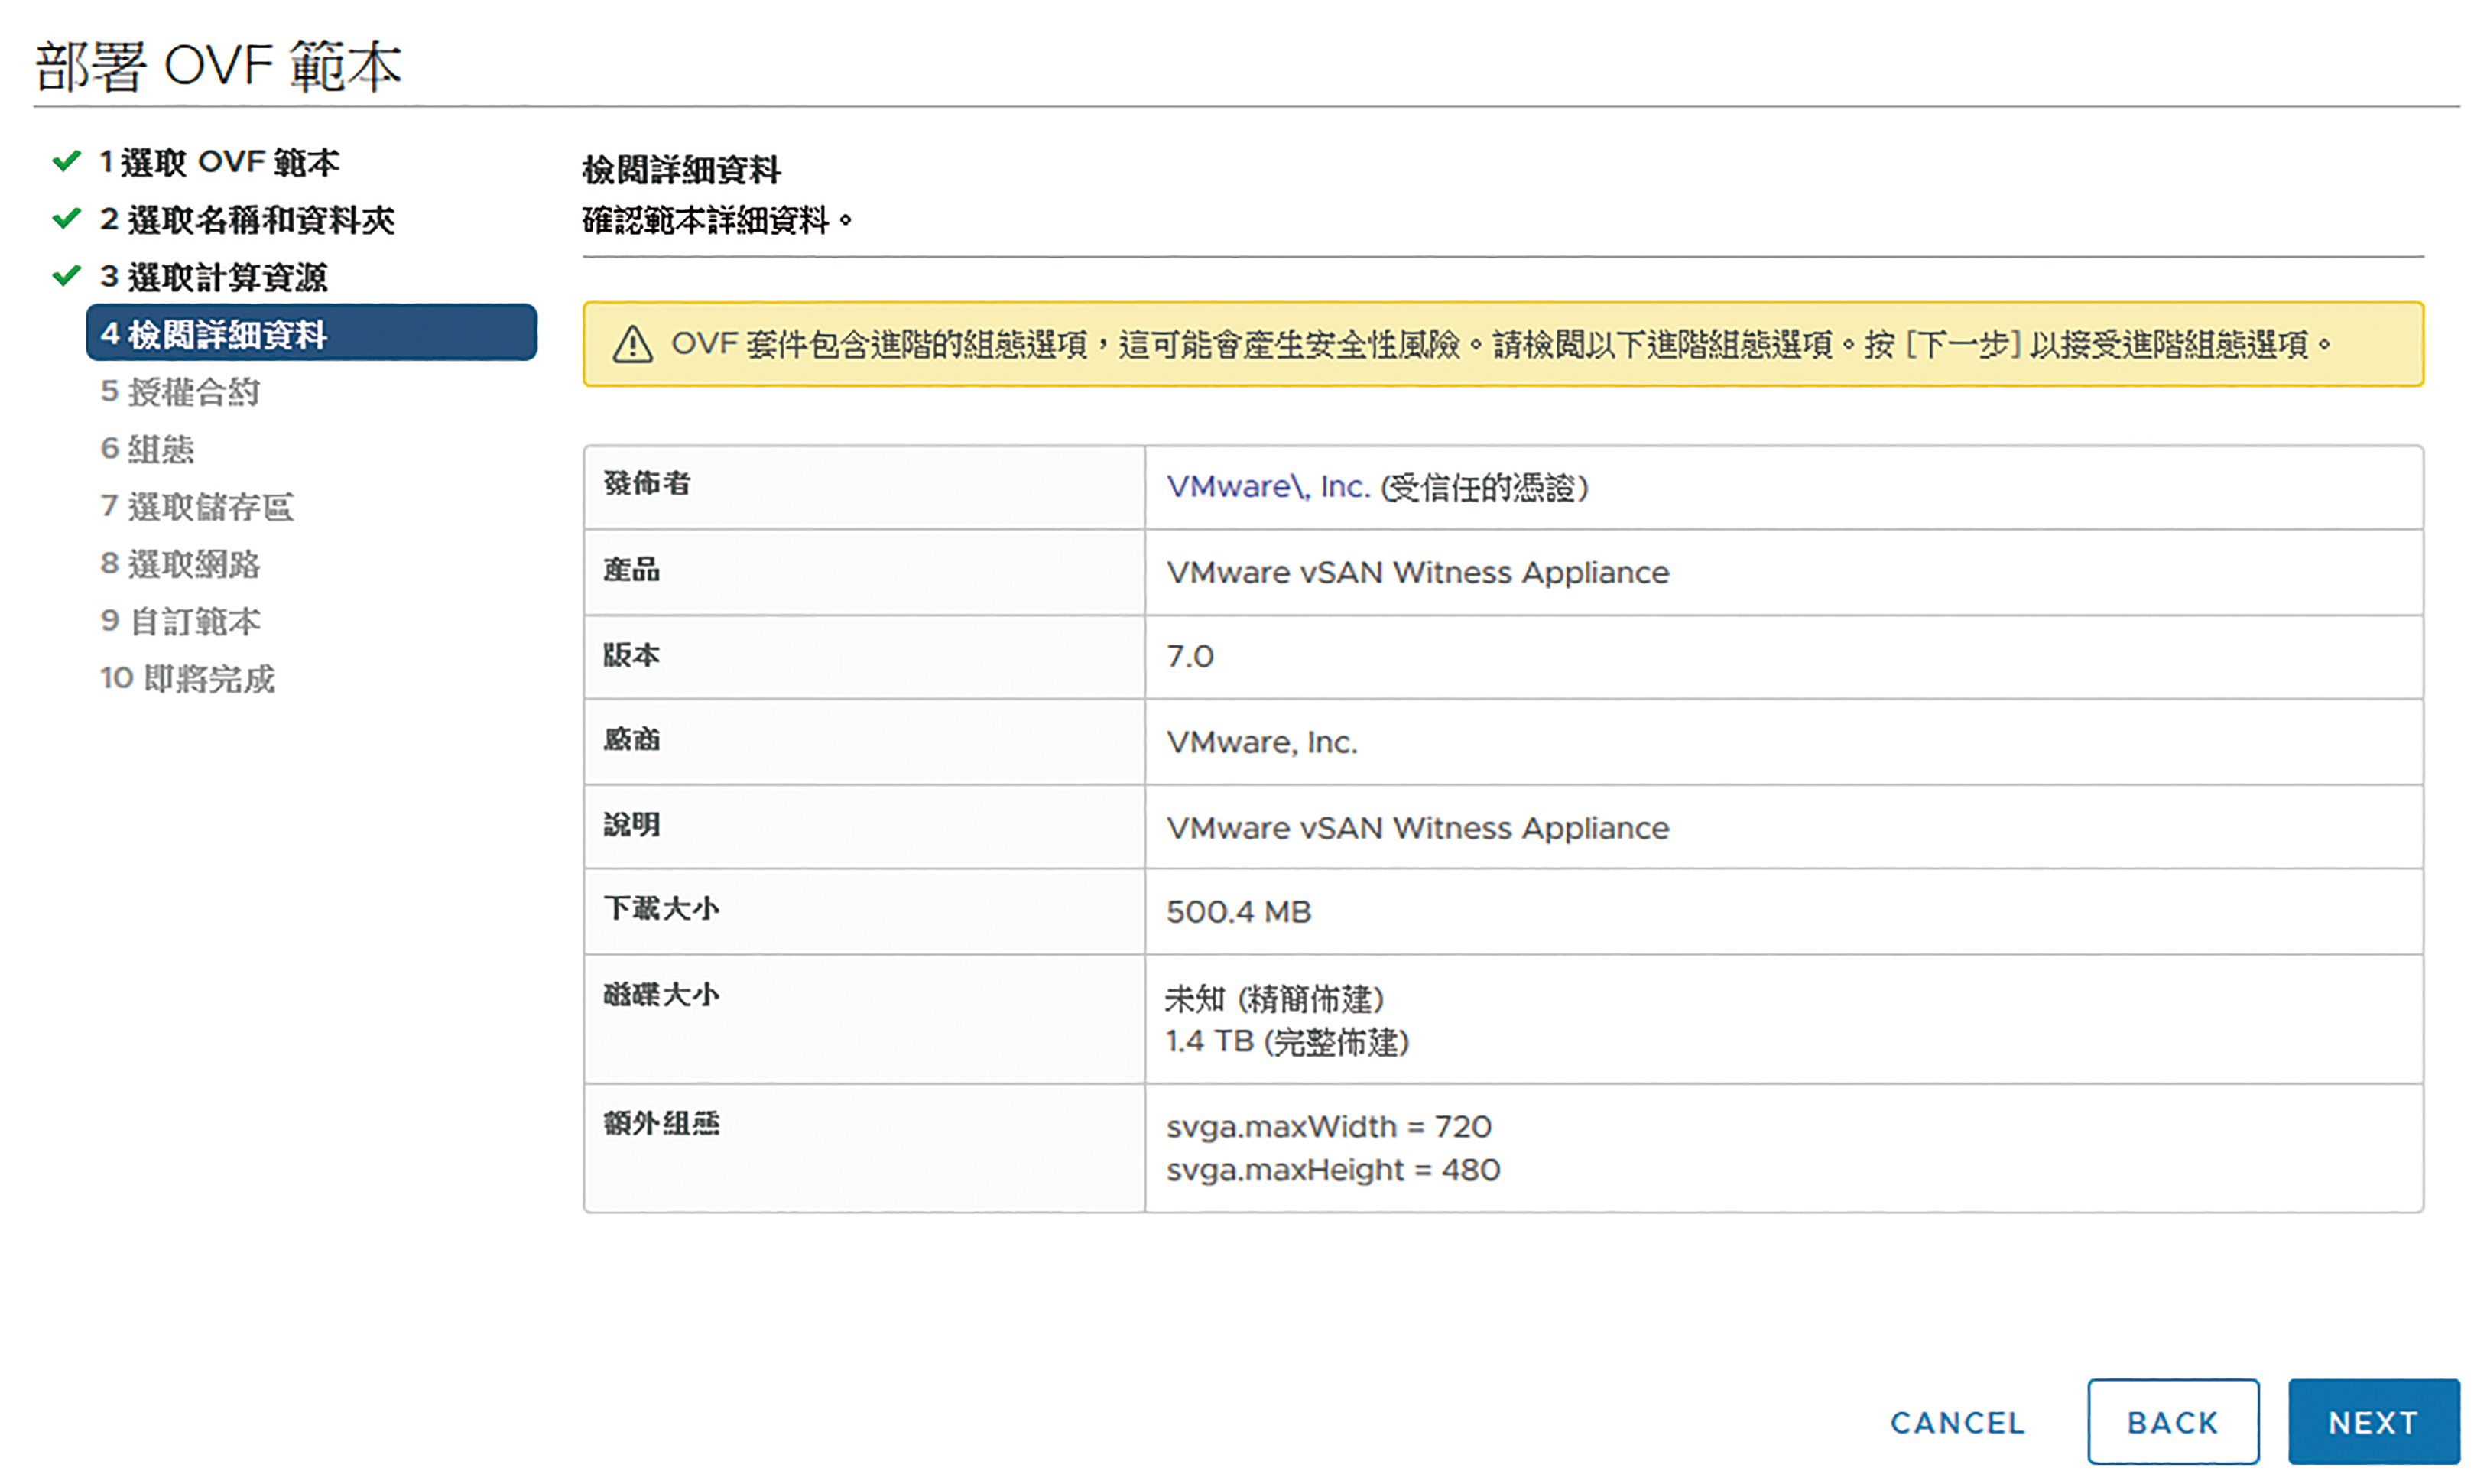
Task: Click the 下載大小 row label
Action: tap(661, 908)
